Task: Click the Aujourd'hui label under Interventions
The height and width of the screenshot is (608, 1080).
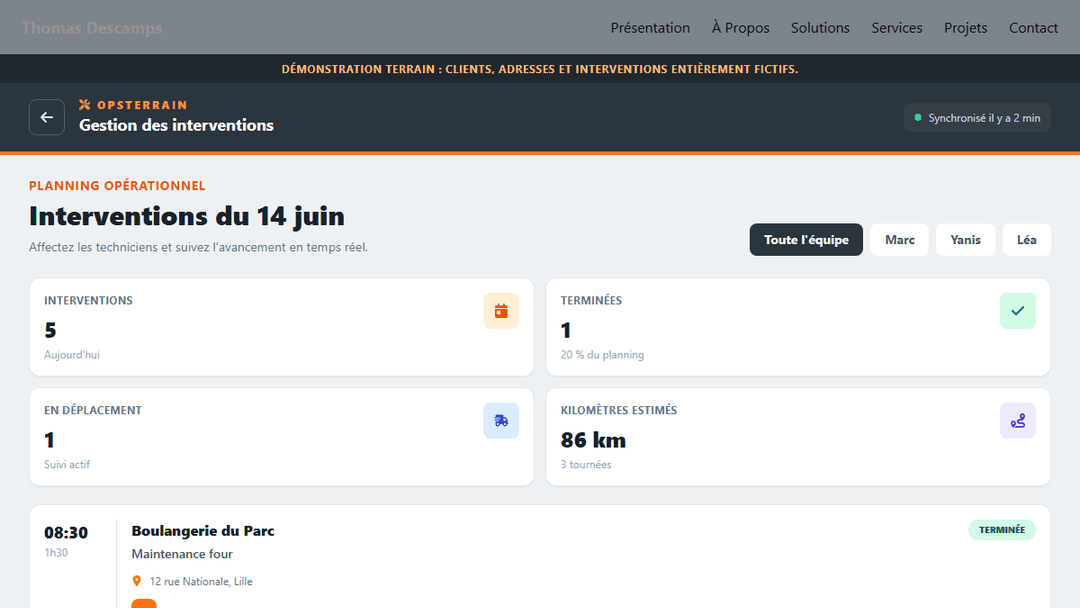Action: point(72,355)
